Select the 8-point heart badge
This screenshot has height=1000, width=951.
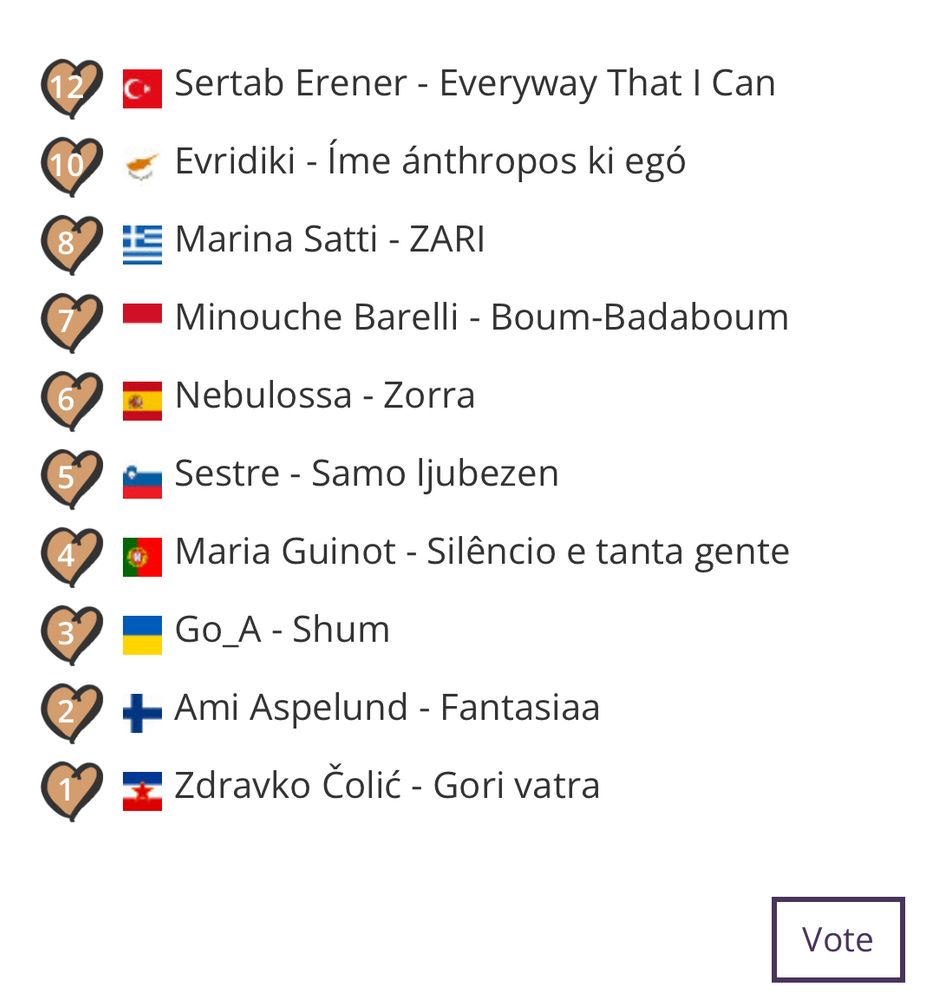[x=71, y=245]
